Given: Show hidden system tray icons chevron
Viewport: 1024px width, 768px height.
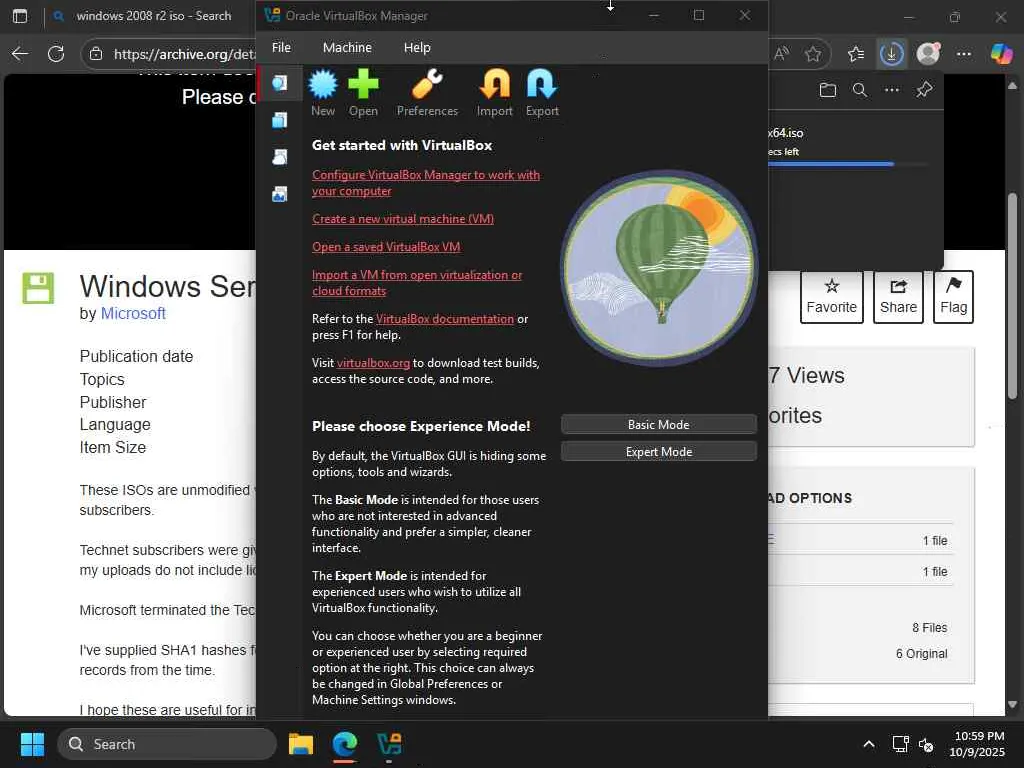Looking at the screenshot, I should pos(869,744).
